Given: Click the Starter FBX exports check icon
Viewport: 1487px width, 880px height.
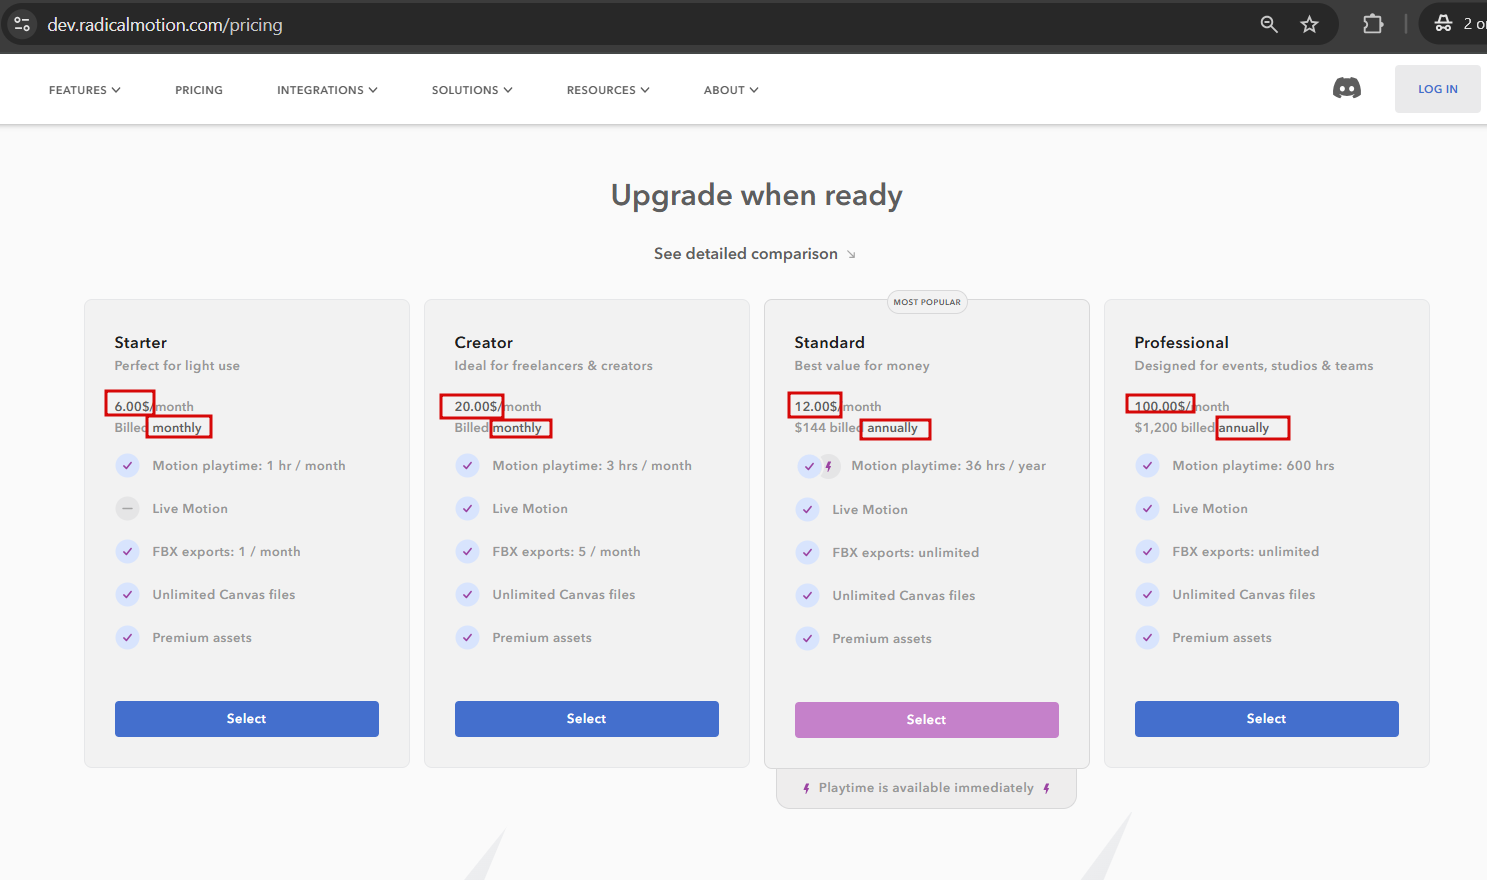Looking at the screenshot, I should click(127, 552).
